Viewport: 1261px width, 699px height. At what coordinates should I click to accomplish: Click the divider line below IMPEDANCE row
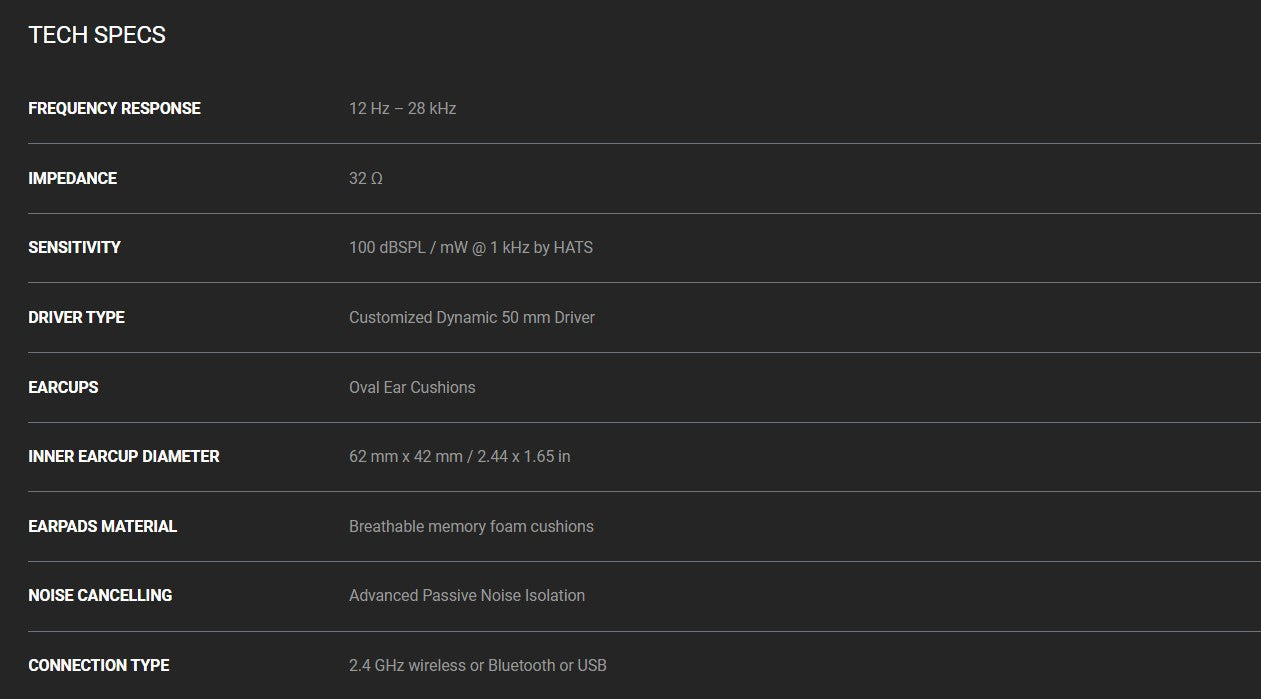point(644,213)
